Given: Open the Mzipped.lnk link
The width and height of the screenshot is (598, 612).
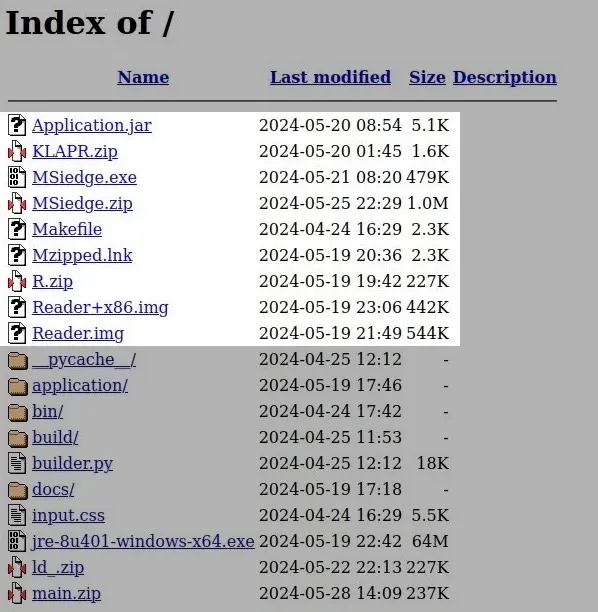Looking at the screenshot, I should [x=82, y=255].
